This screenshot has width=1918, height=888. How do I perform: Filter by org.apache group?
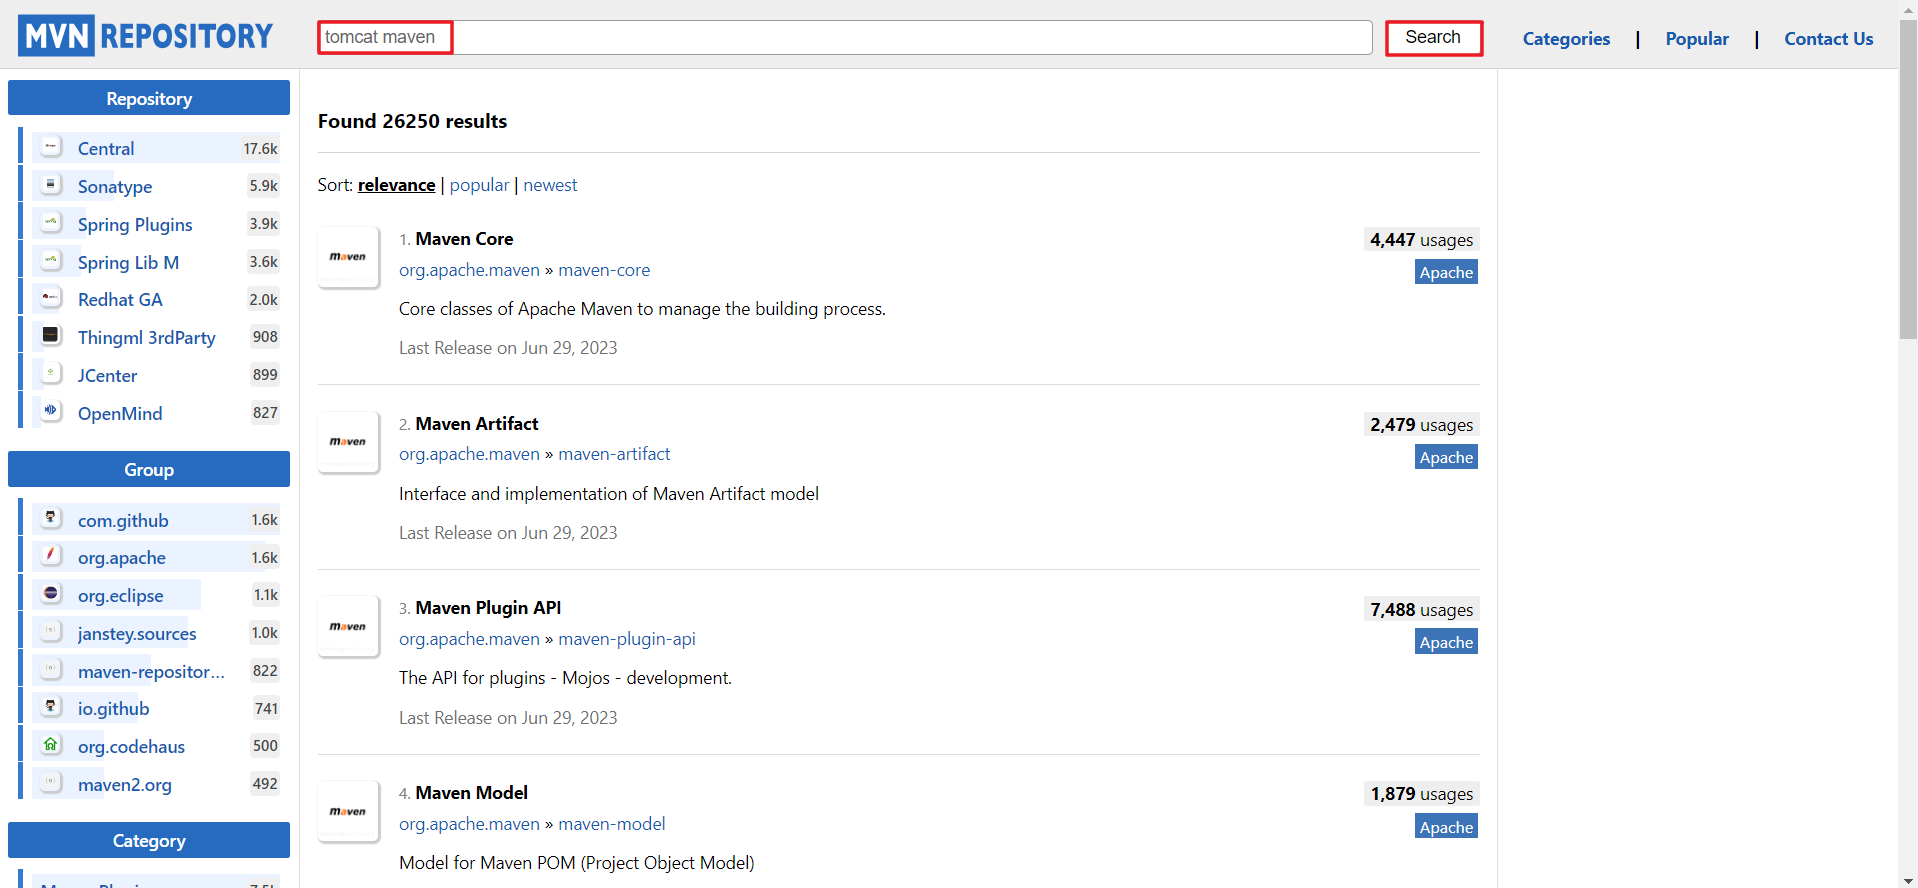tap(122, 557)
